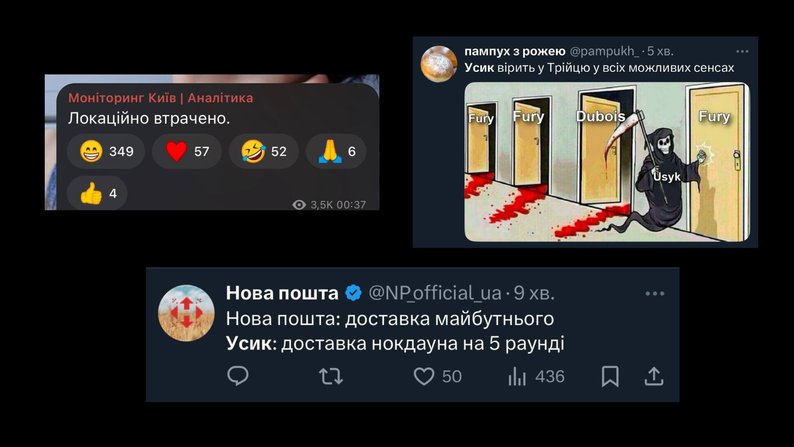Open more options on пампух з рожею tweet
The image size is (794, 447).
point(742,51)
